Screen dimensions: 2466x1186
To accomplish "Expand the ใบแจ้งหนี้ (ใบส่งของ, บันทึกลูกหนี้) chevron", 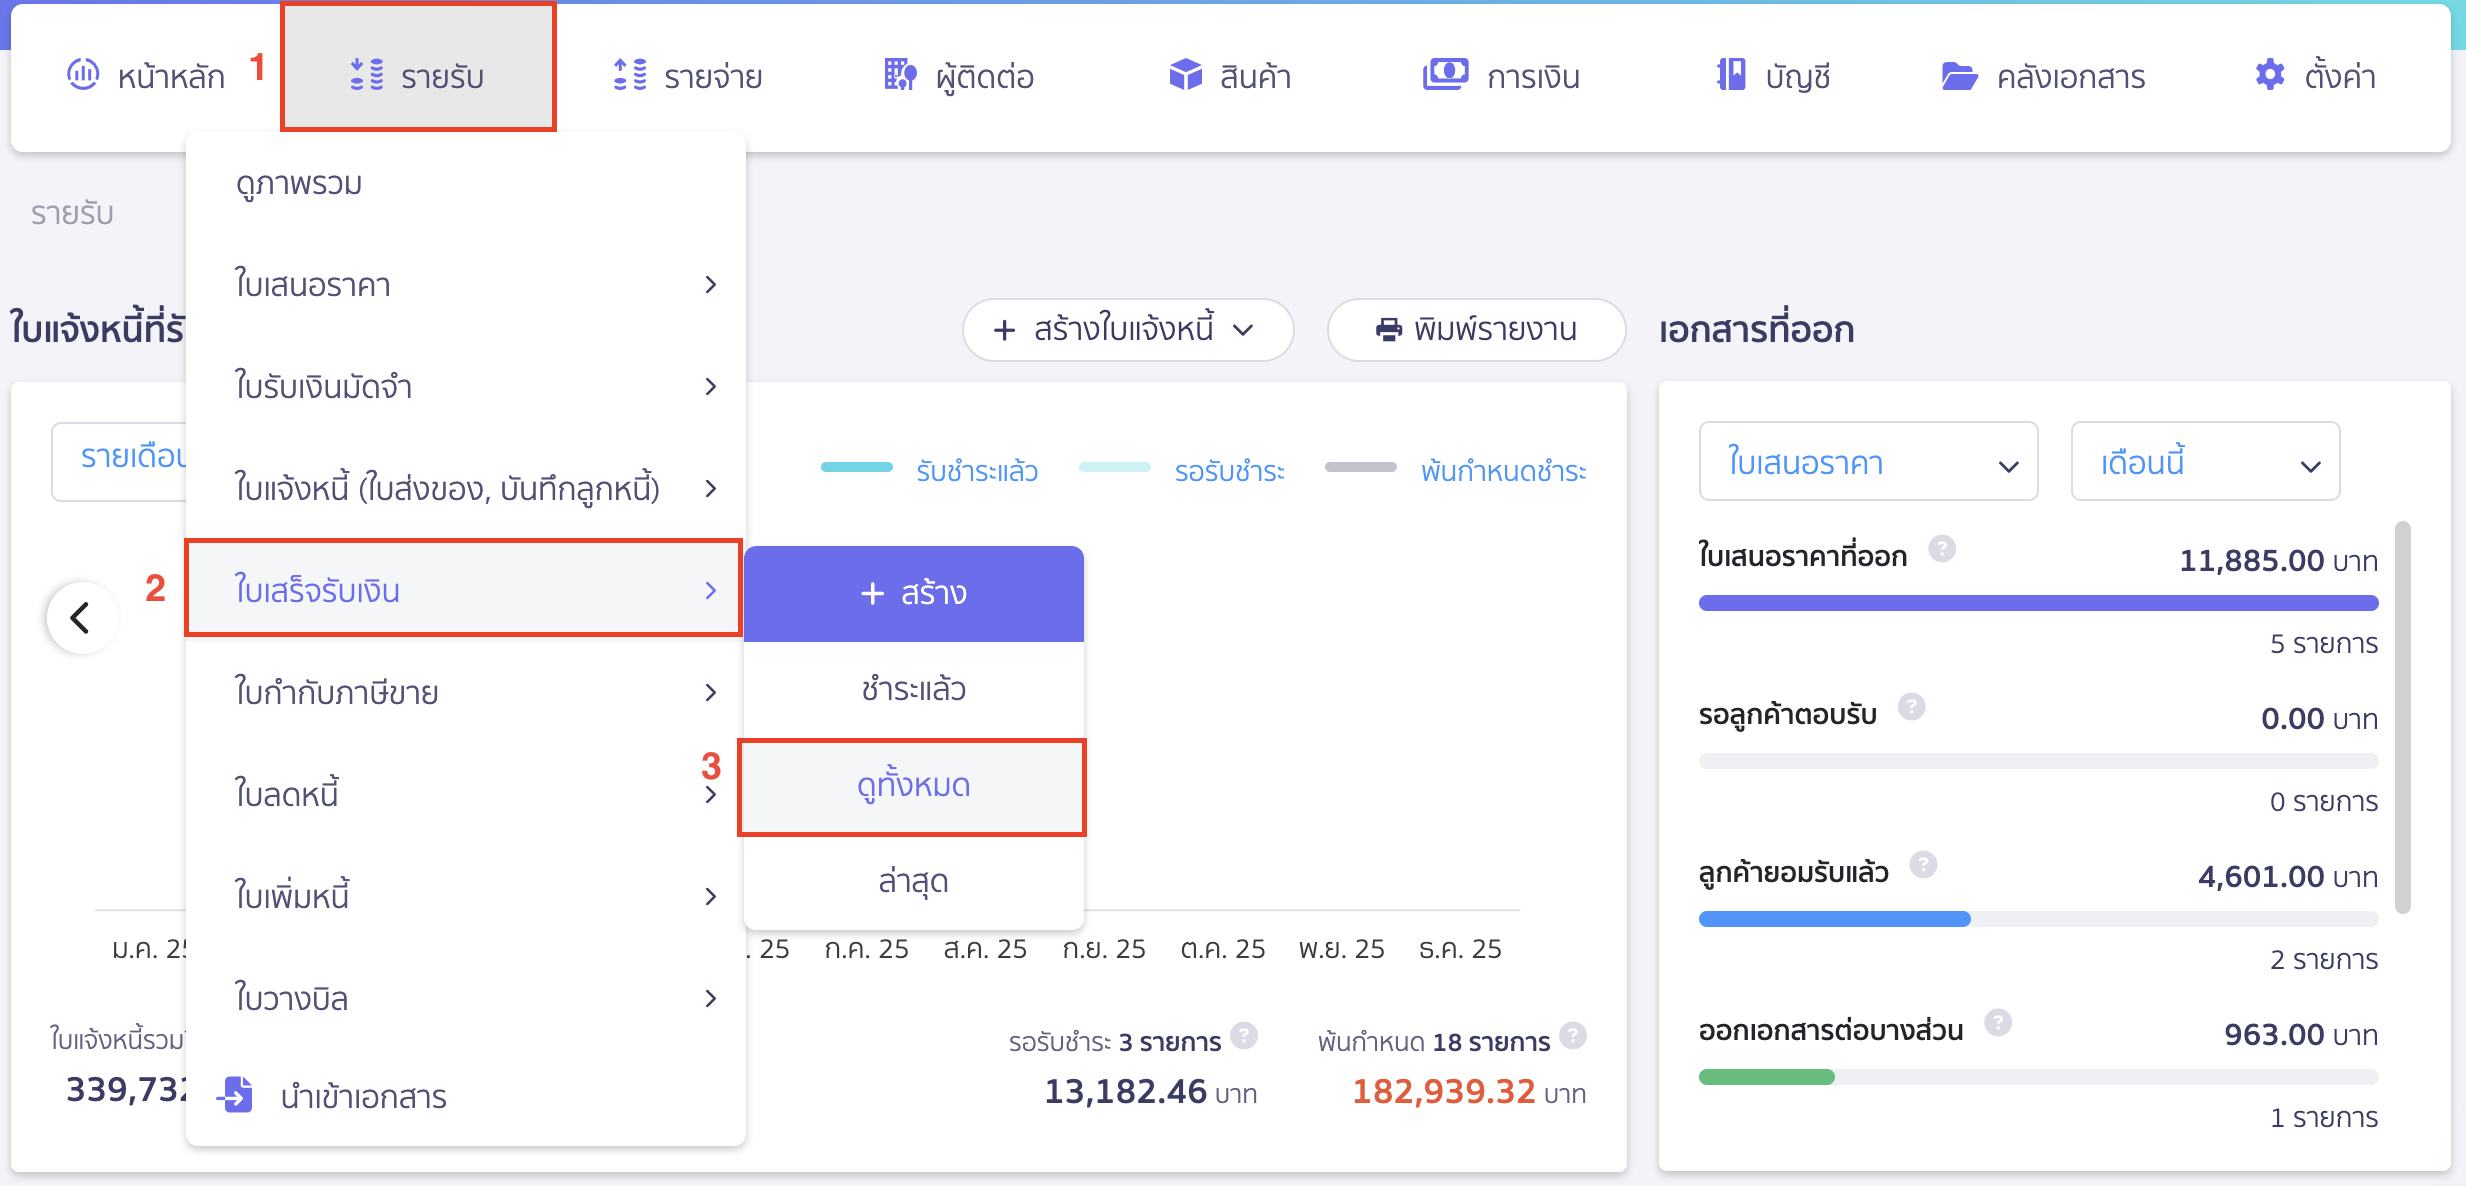I will pyautogui.click(x=711, y=489).
